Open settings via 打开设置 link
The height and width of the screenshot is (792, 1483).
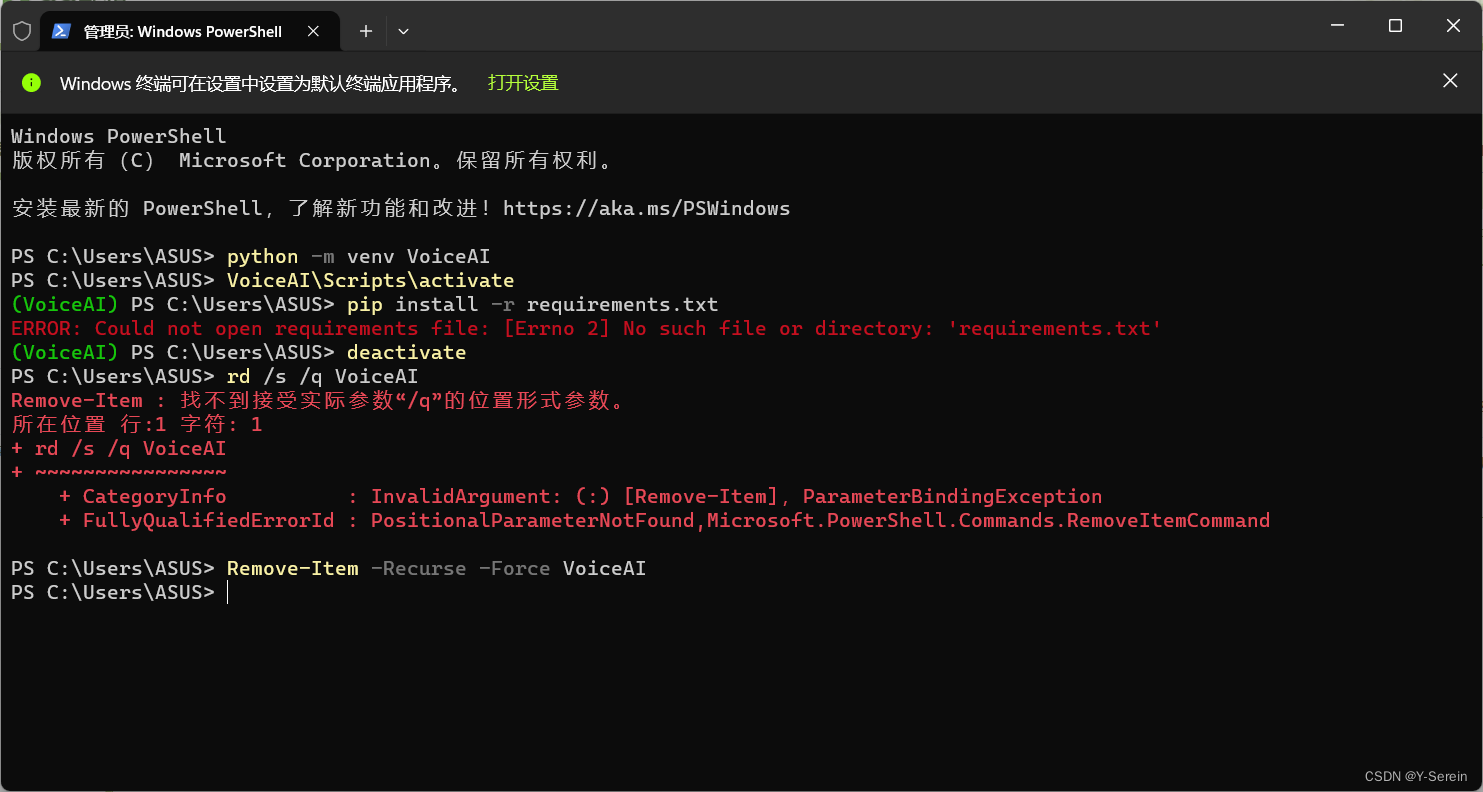point(523,83)
